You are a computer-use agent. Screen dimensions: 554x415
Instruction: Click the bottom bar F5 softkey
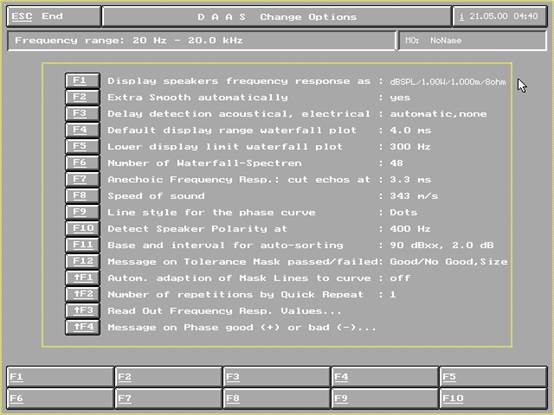pyautogui.click(x=494, y=377)
